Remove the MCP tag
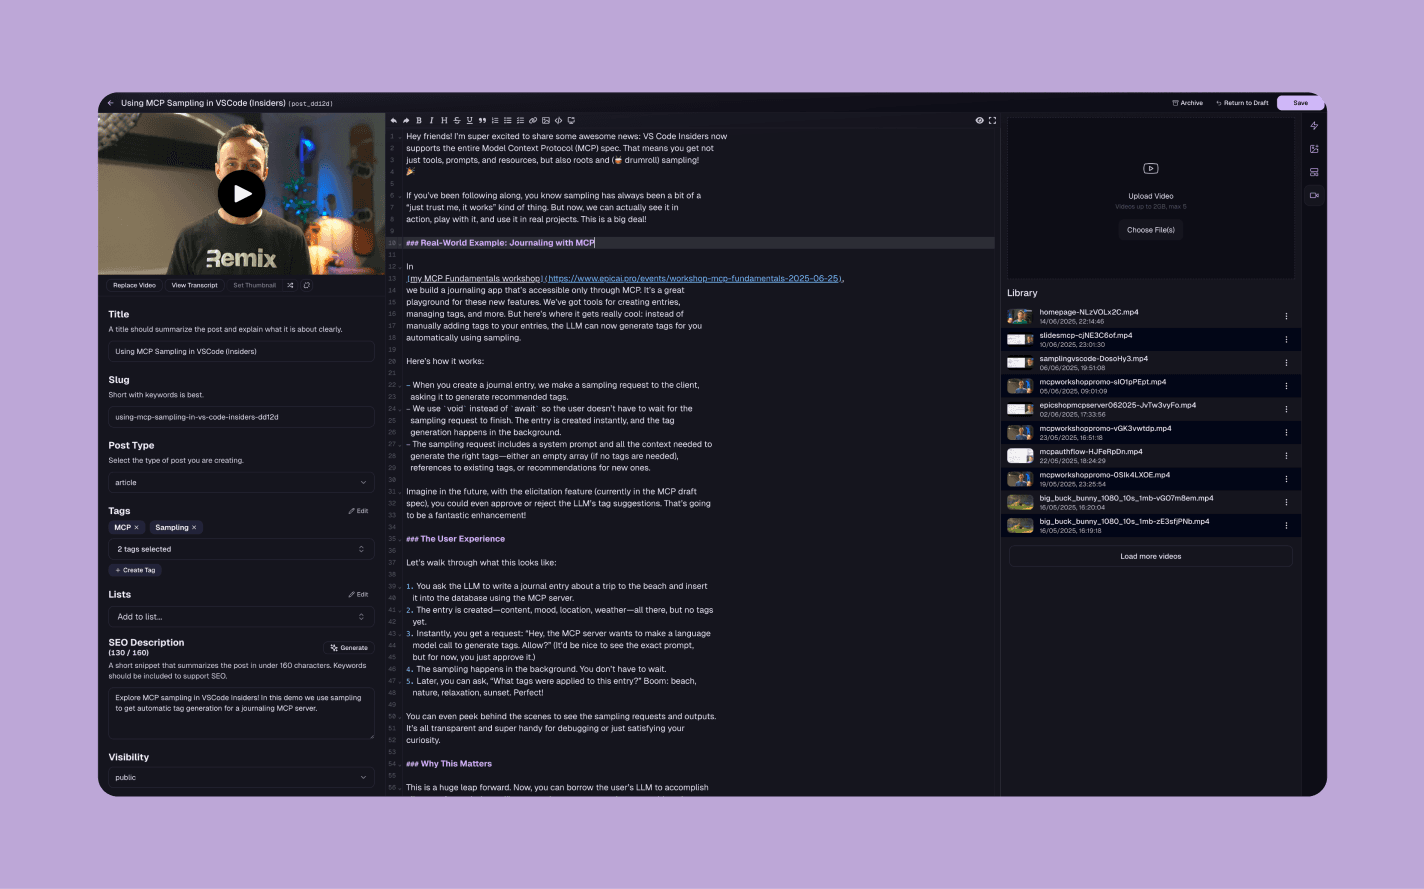The height and width of the screenshot is (889, 1424). [x=137, y=527]
